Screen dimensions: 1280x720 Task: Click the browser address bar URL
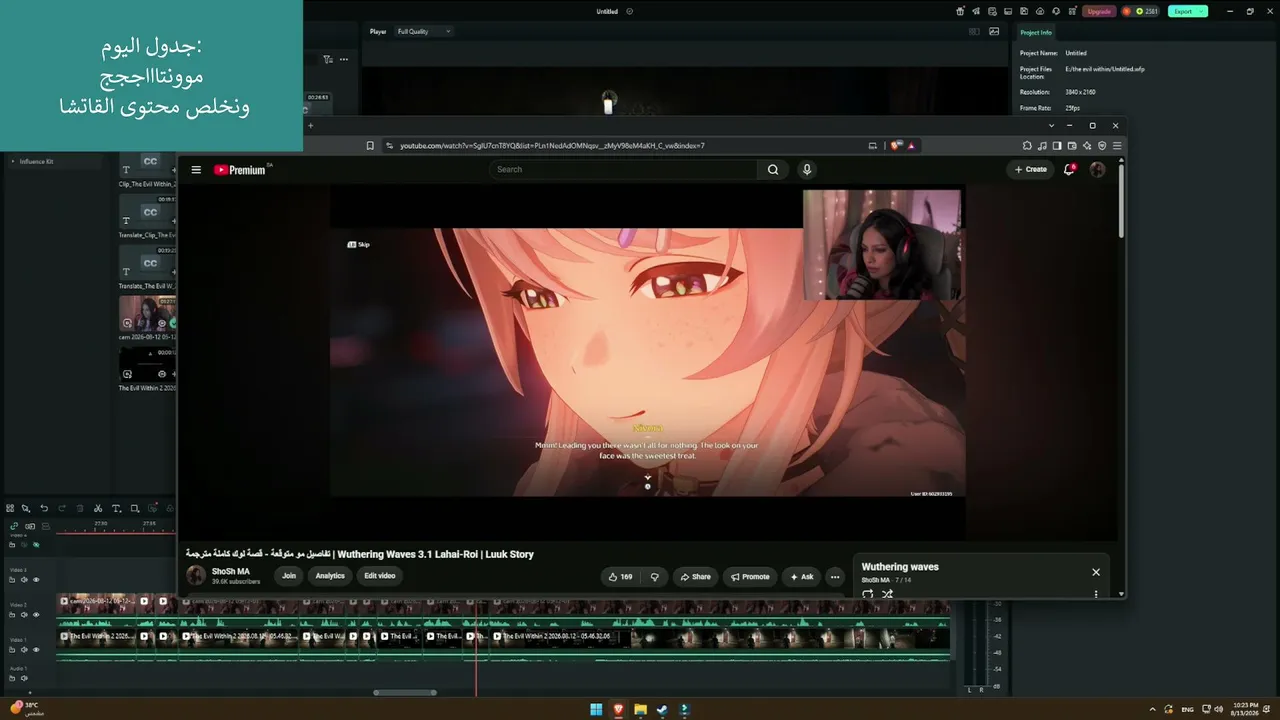[552, 146]
